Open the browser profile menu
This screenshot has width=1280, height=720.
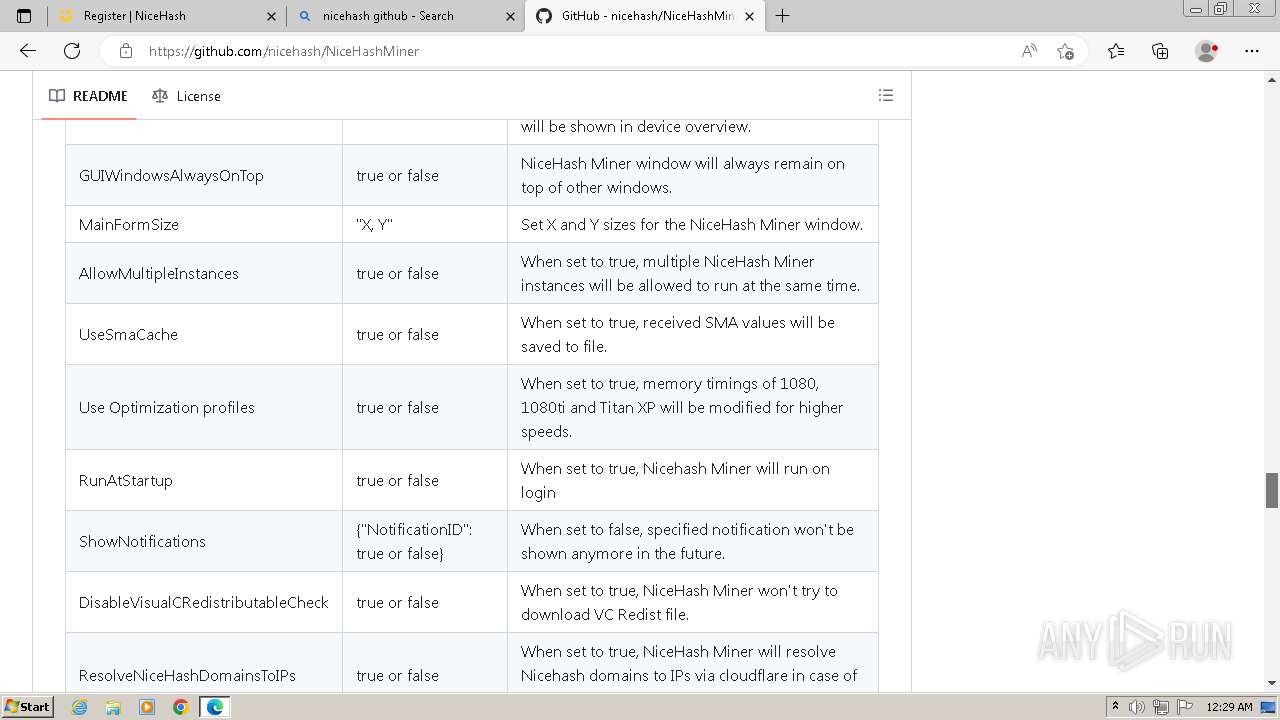coord(1207,51)
